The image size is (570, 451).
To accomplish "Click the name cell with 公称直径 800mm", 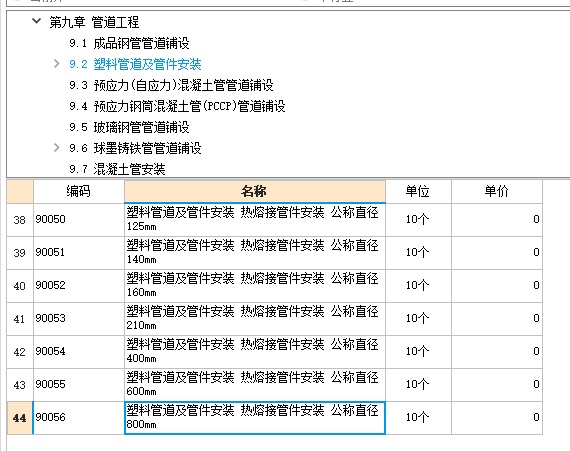I will coord(255,418).
